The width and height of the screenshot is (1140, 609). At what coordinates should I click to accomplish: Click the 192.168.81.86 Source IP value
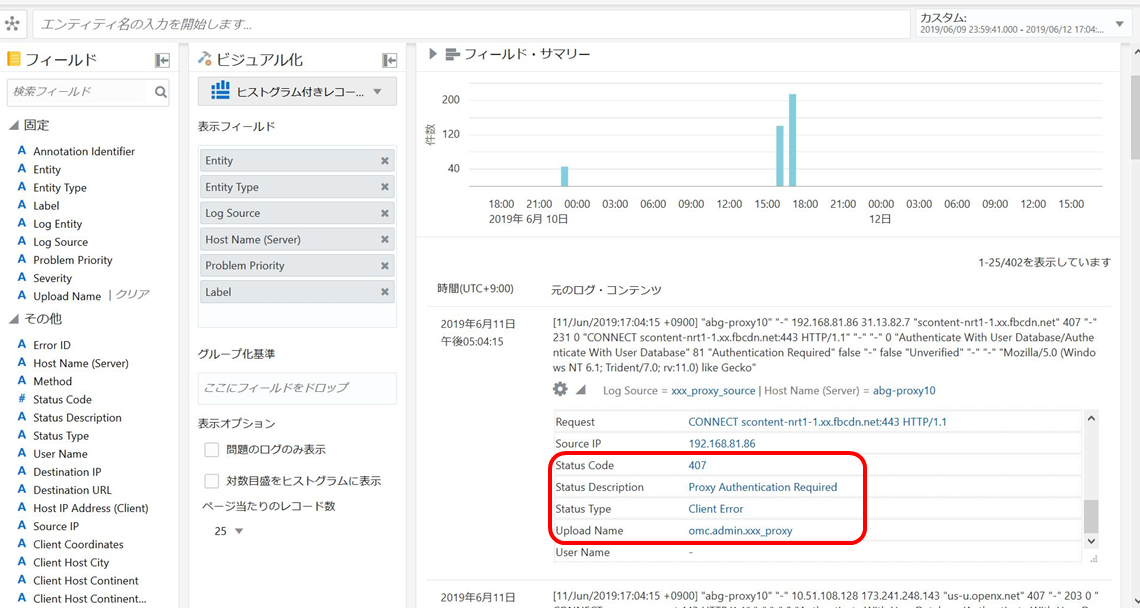click(722, 443)
